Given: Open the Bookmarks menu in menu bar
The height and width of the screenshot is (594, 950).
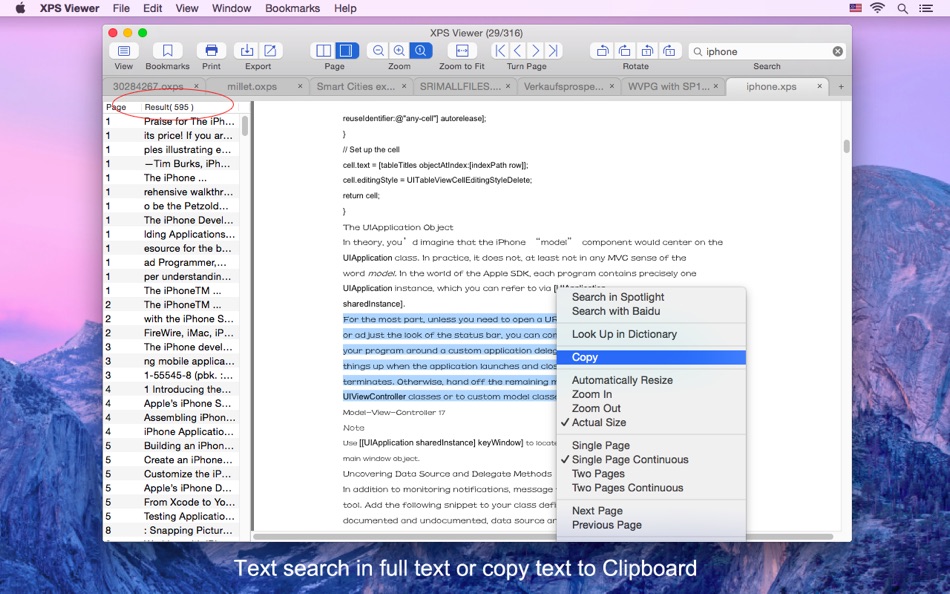Looking at the screenshot, I should pyautogui.click(x=293, y=8).
